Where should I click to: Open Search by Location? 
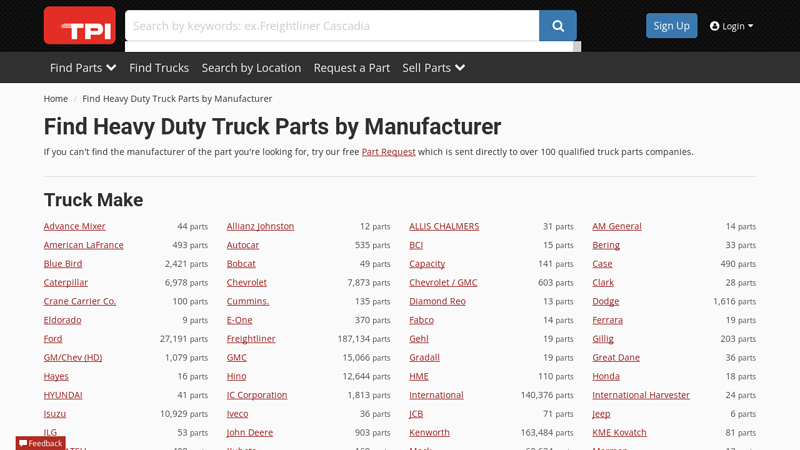251,68
